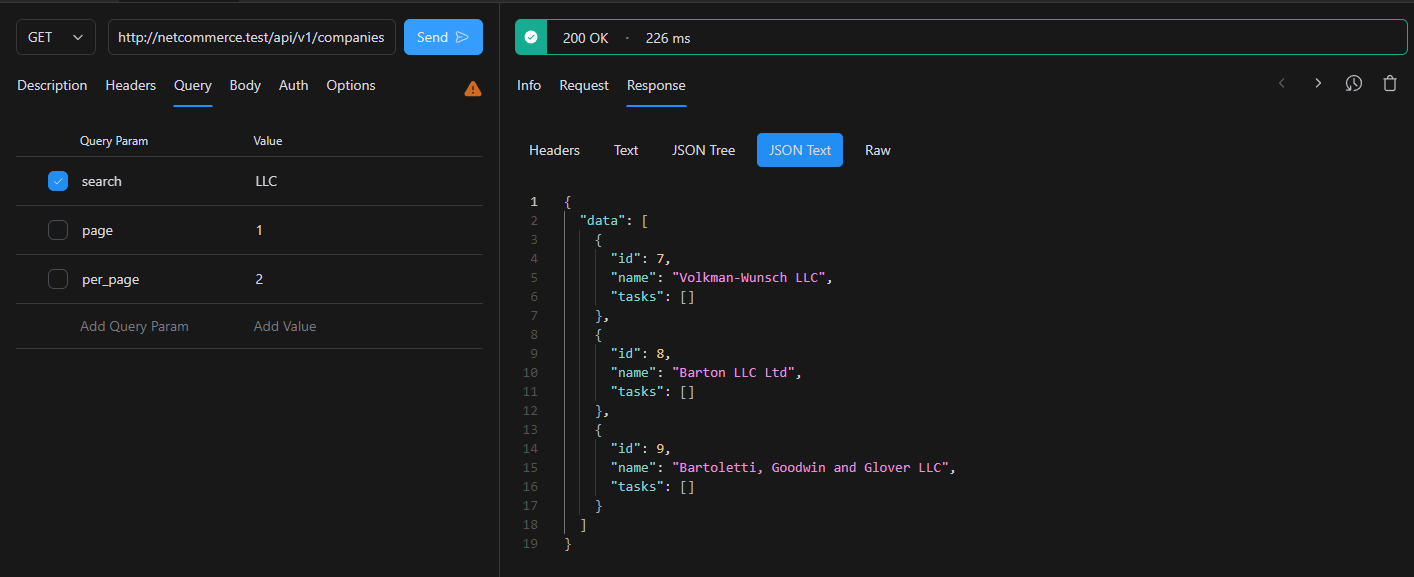
Task: Click the previous response chevron arrow
Action: click(1281, 83)
